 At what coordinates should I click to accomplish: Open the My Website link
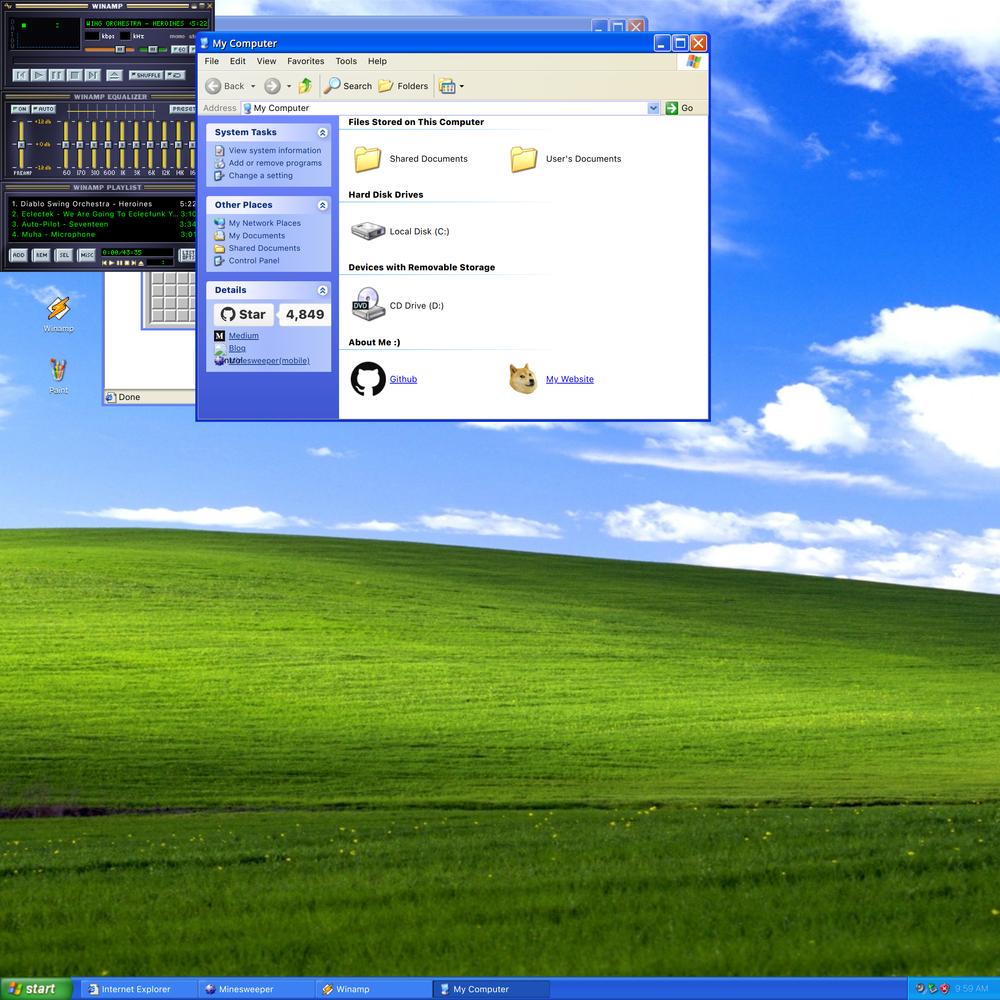(570, 379)
